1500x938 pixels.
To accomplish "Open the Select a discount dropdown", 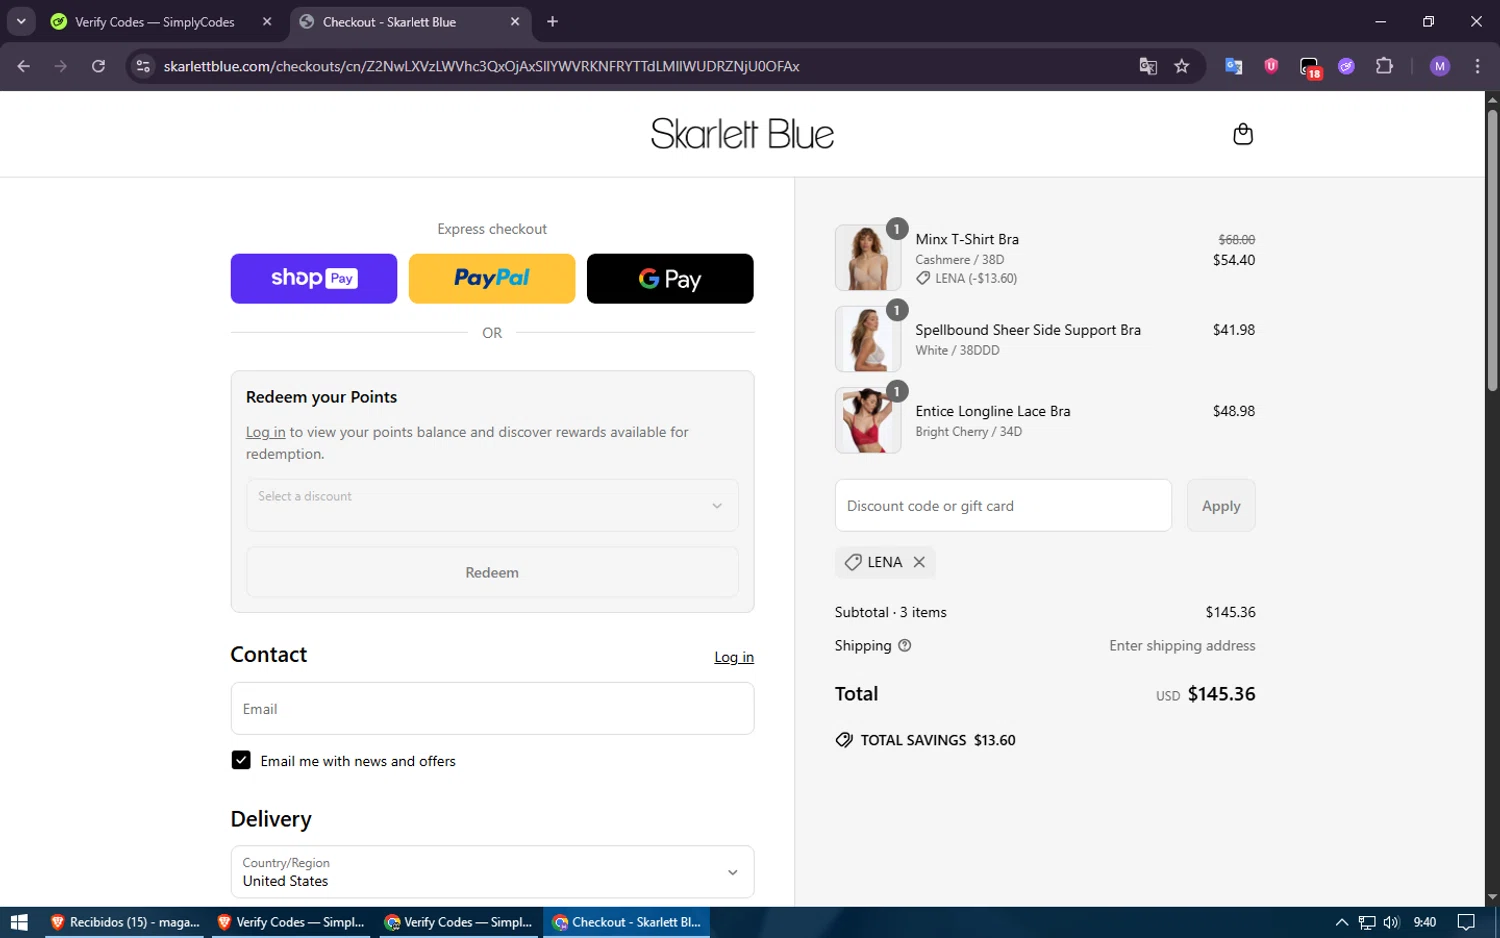I will (x=492, y=505).
